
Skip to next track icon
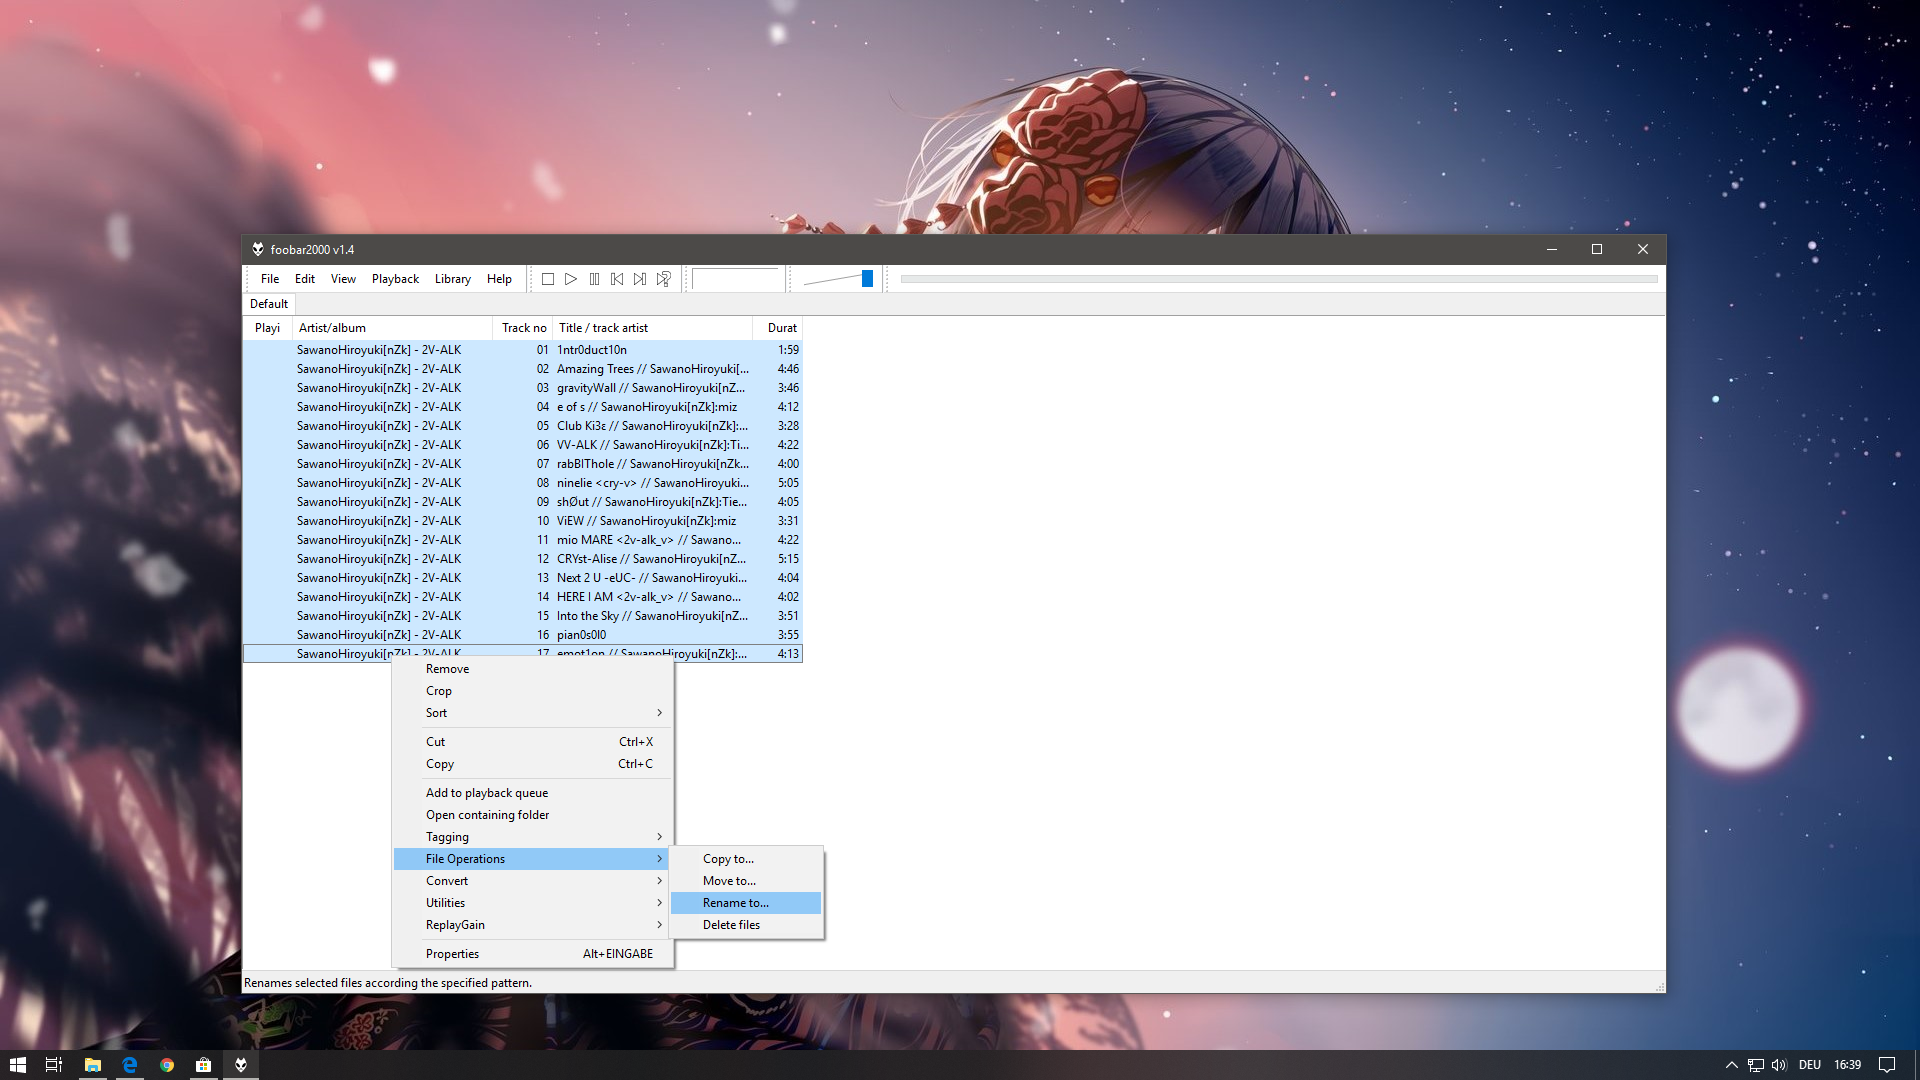coord(640,279)
